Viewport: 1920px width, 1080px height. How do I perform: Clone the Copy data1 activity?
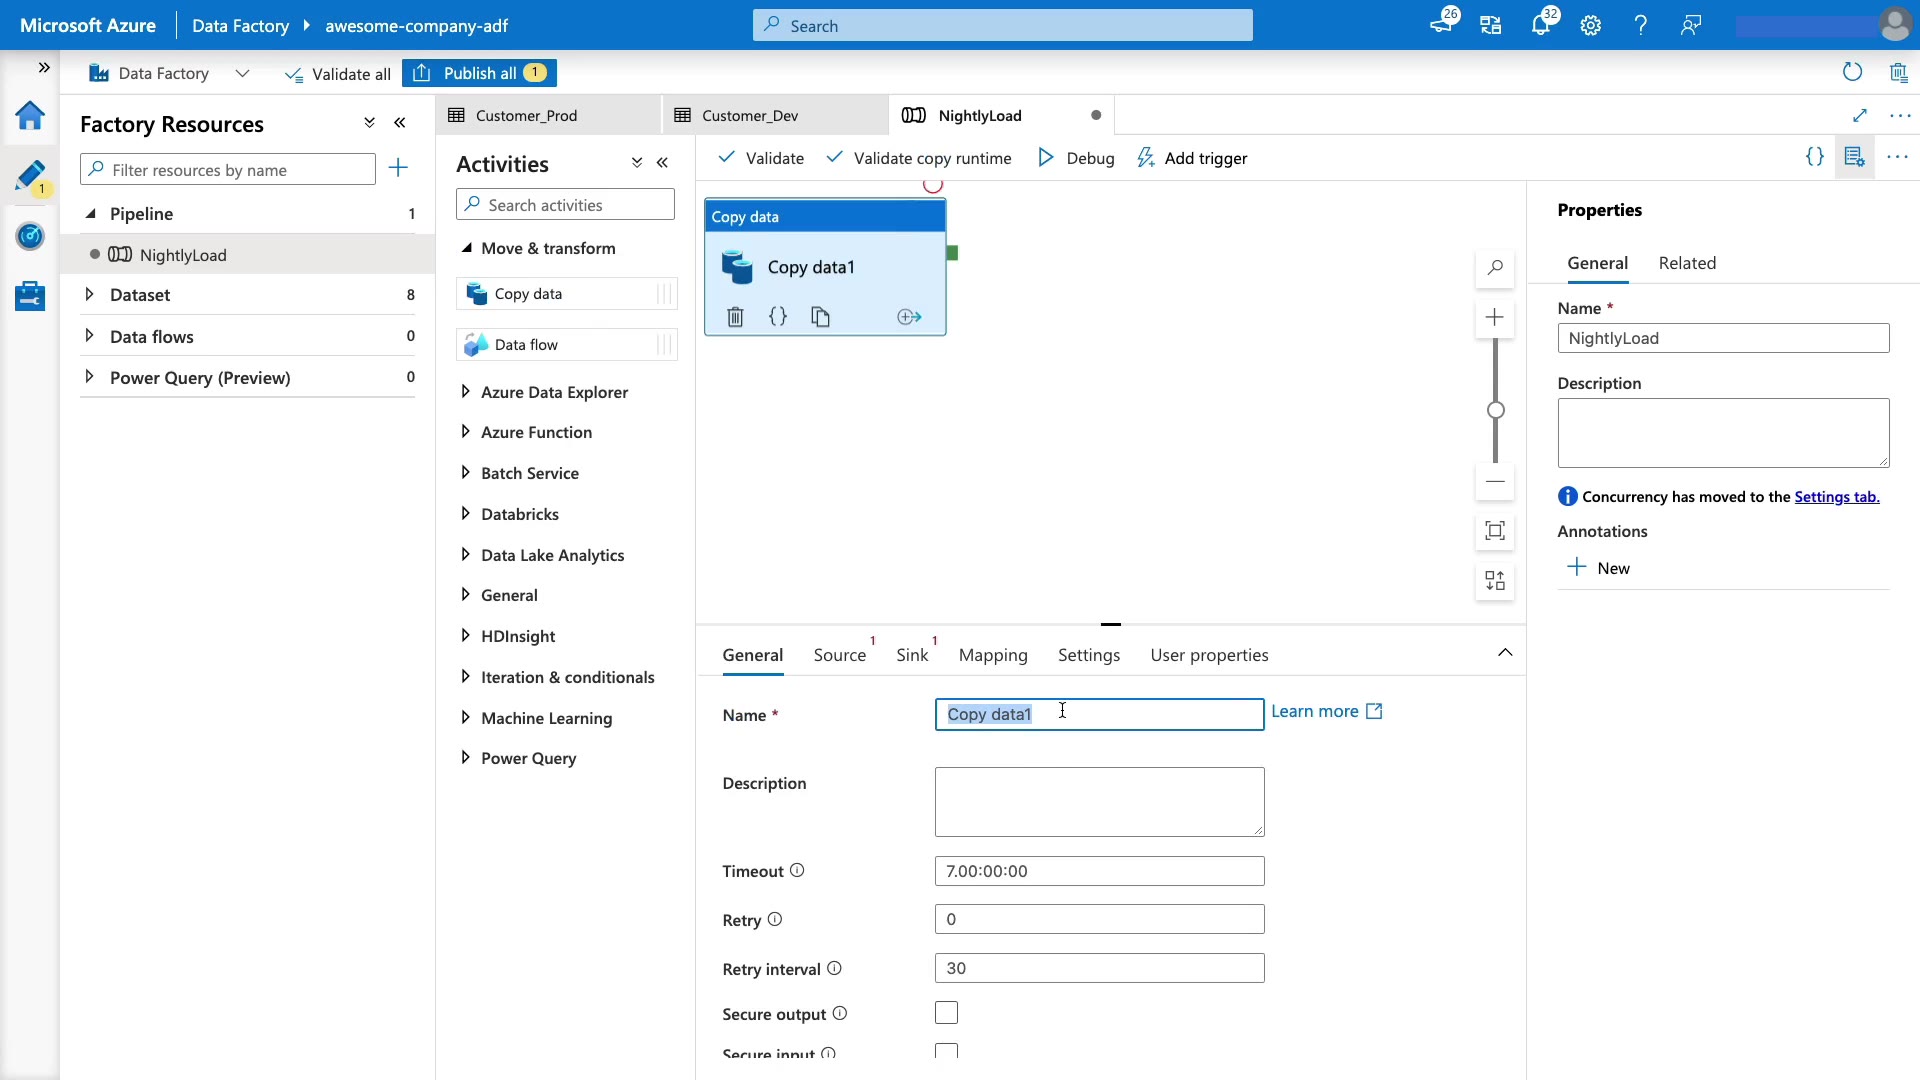point(820,317)
